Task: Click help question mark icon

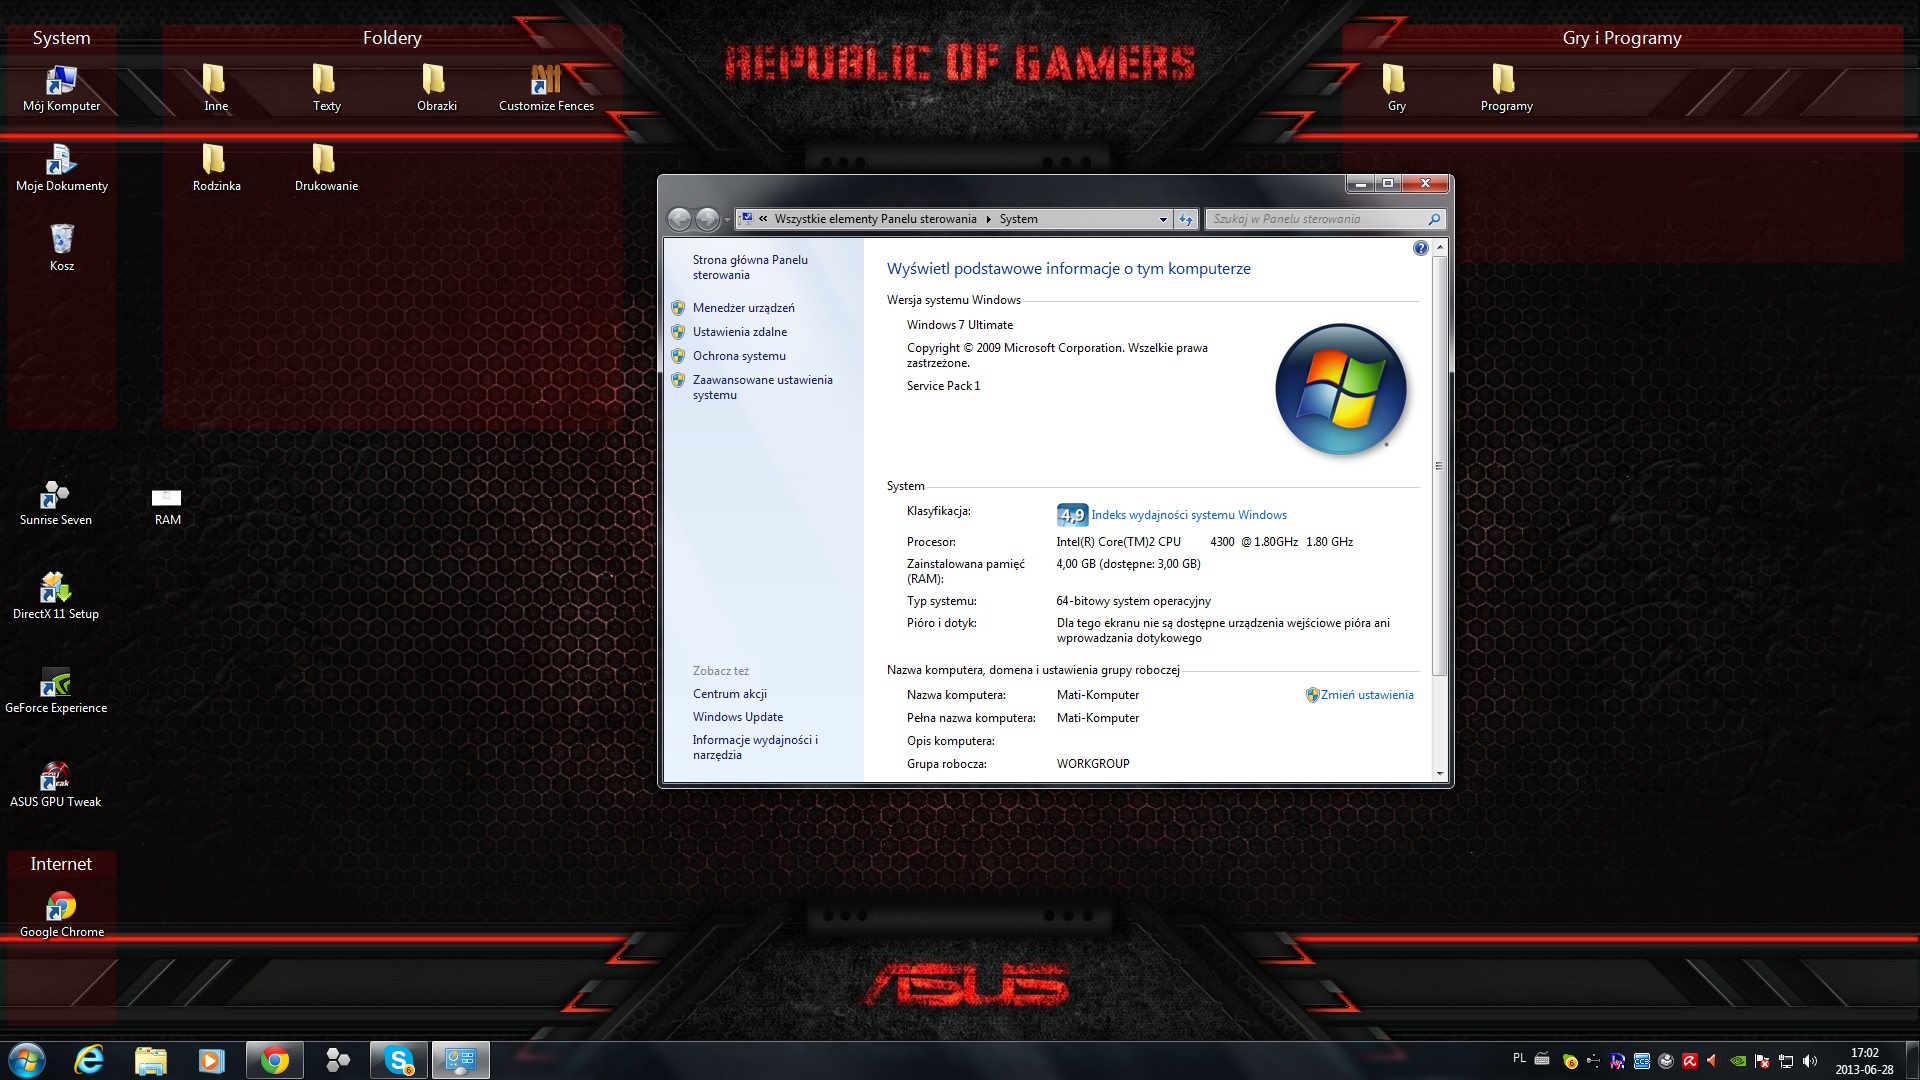Action: pyautogui.click(x=1420, y=248)
